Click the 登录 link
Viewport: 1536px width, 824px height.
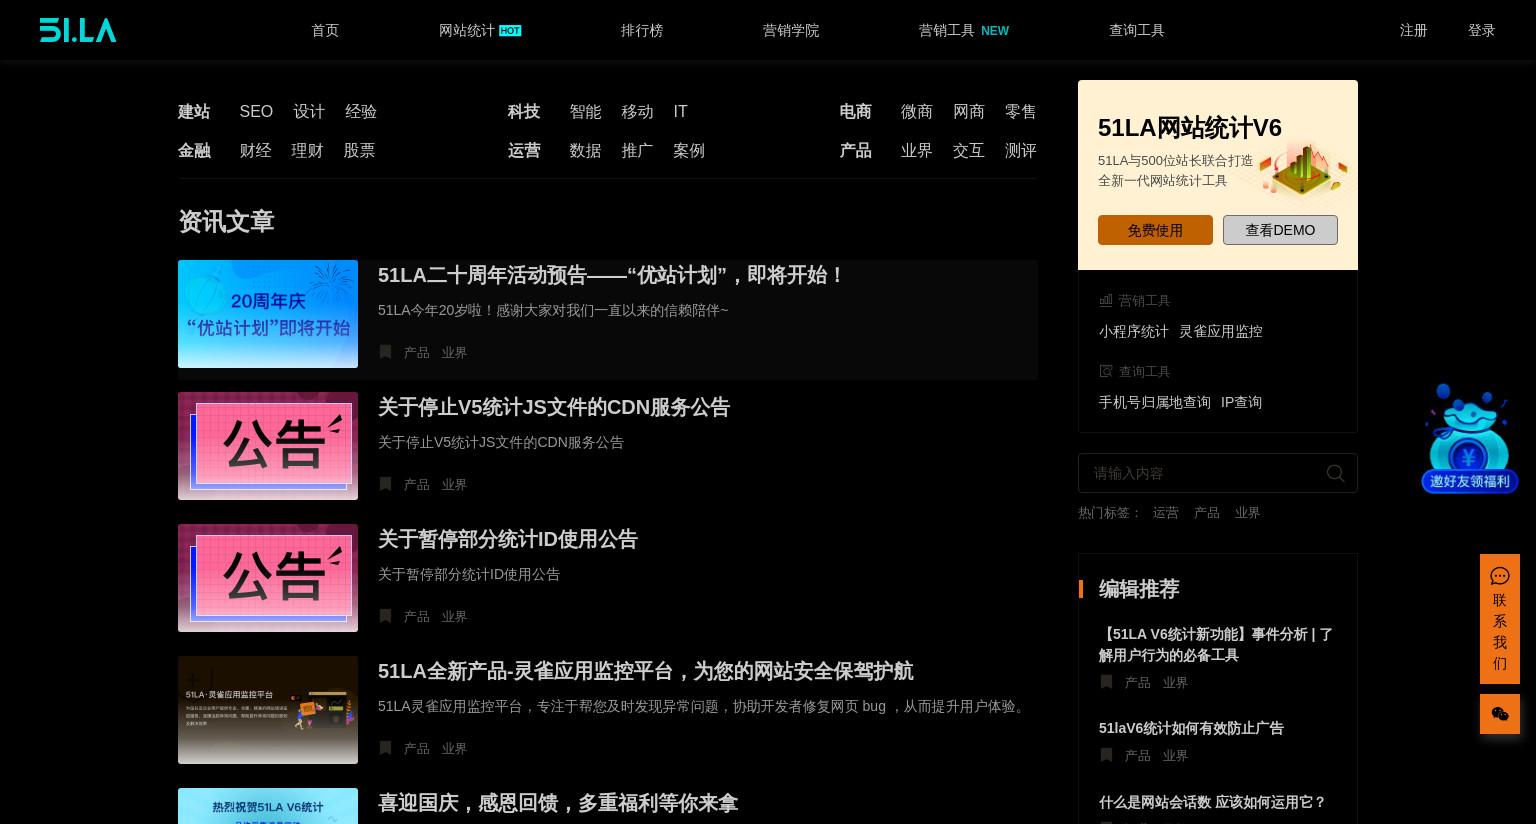(x=1481, y=30)
